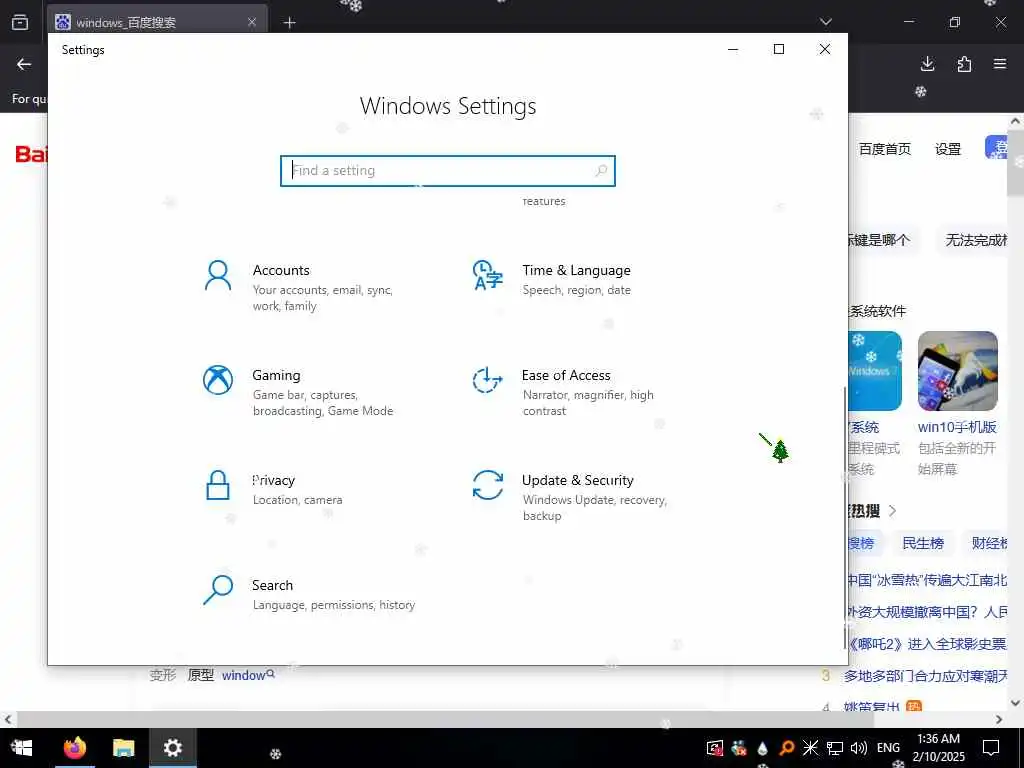Open the browser tab overview icon

[20, 22]
